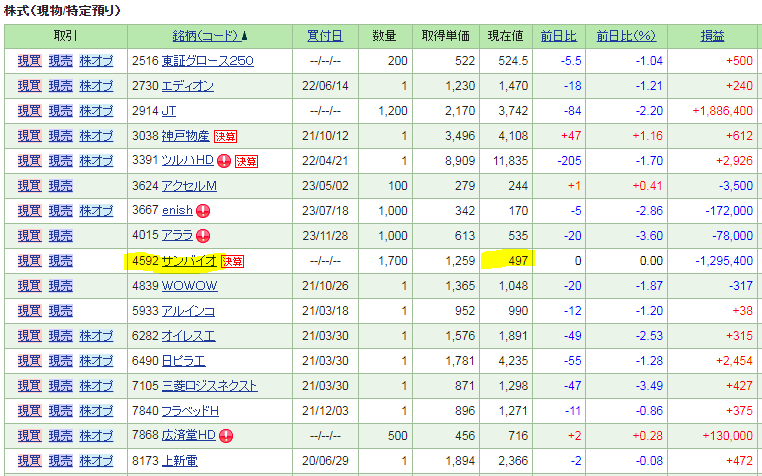Select サンバイオ loss value -1,295,400
762x476 pixels.
point(724,261)
